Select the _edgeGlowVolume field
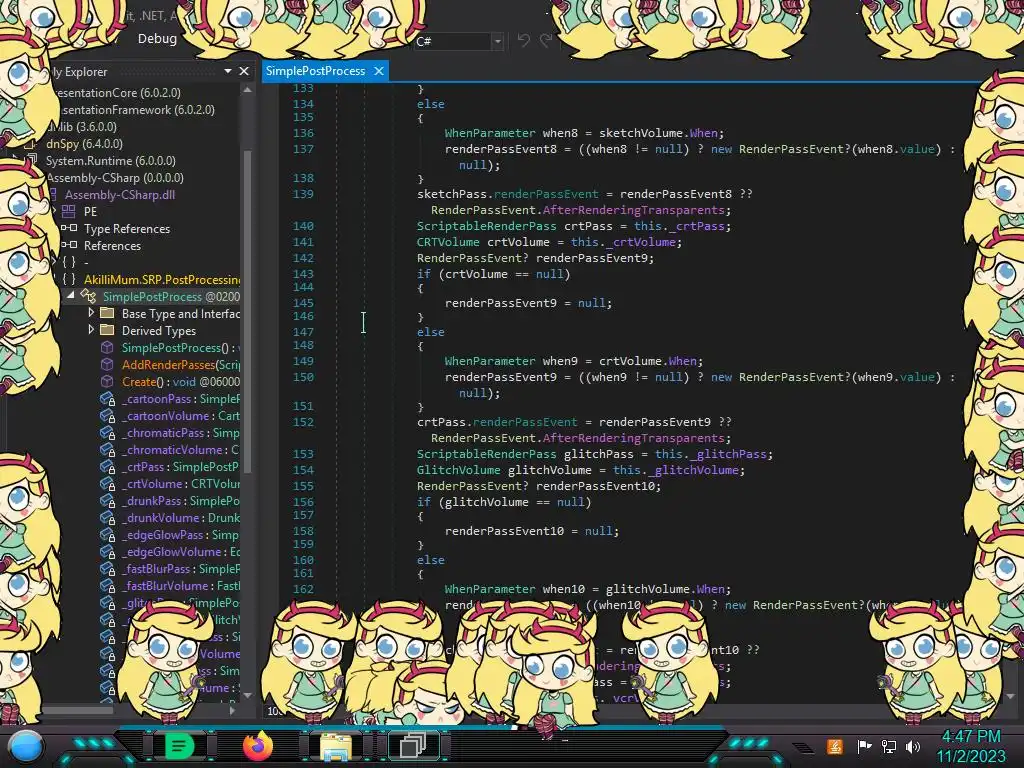The width and height of the screenshot is (1024, 768). click(x=181, y=551)
